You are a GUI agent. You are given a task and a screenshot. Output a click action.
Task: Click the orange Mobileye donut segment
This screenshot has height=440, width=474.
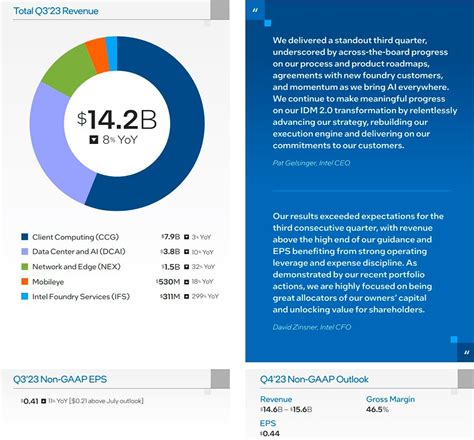click(98, 55)
